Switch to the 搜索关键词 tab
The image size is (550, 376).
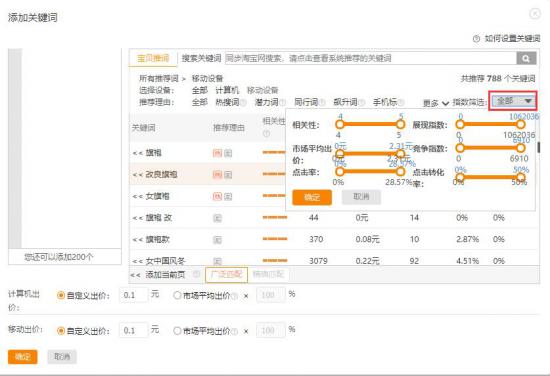tap(201, 58)
